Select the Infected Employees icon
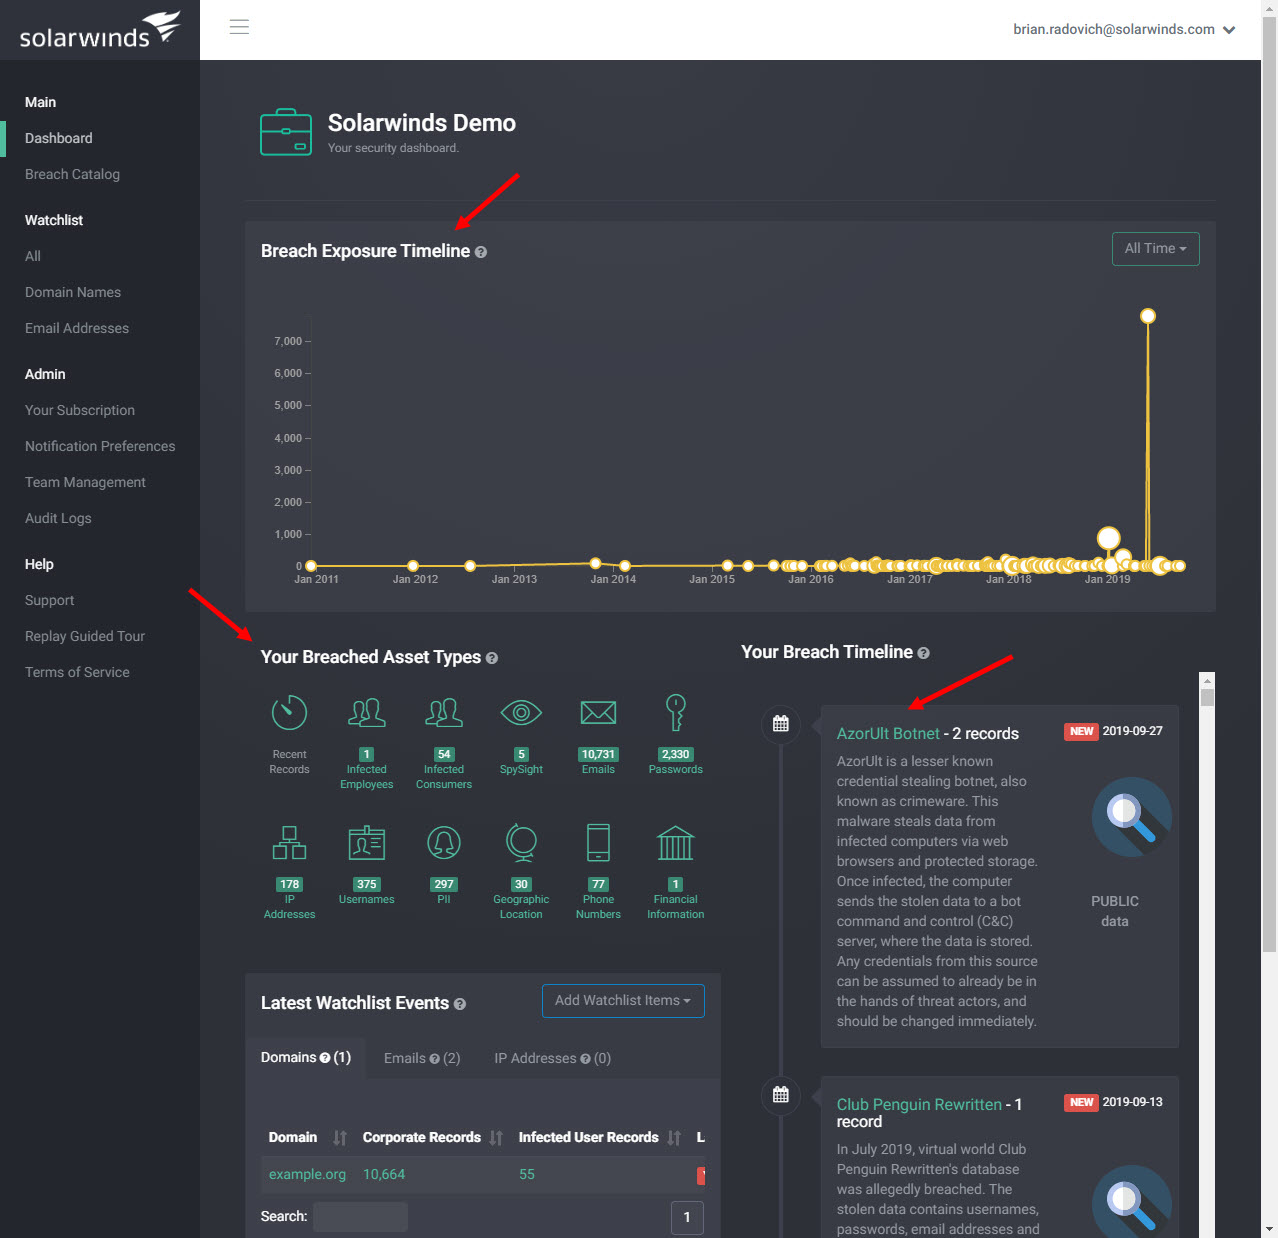The height and width of the screenshot is (1238, 1278). 367,713
